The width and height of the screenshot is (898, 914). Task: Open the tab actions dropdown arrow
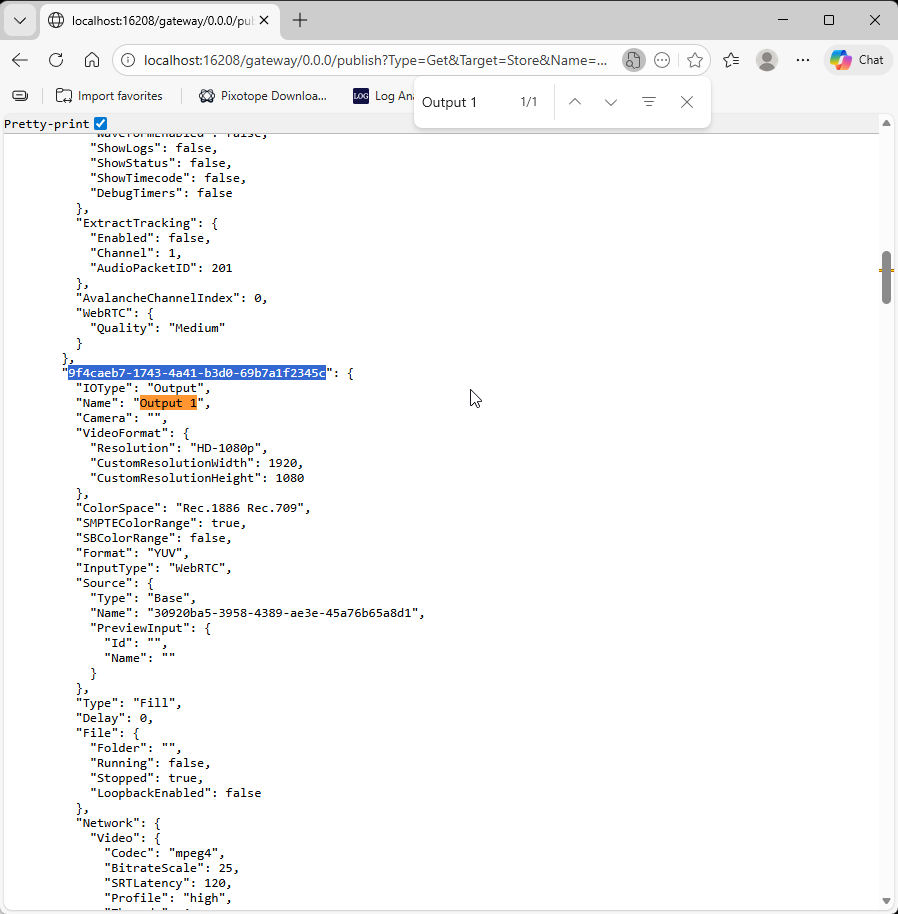pos(20,20)
